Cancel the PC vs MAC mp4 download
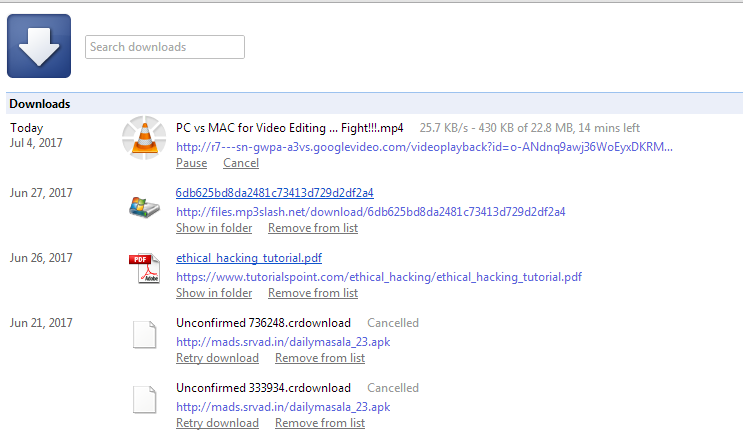This screenshot has height=439, width=743. 241,163
